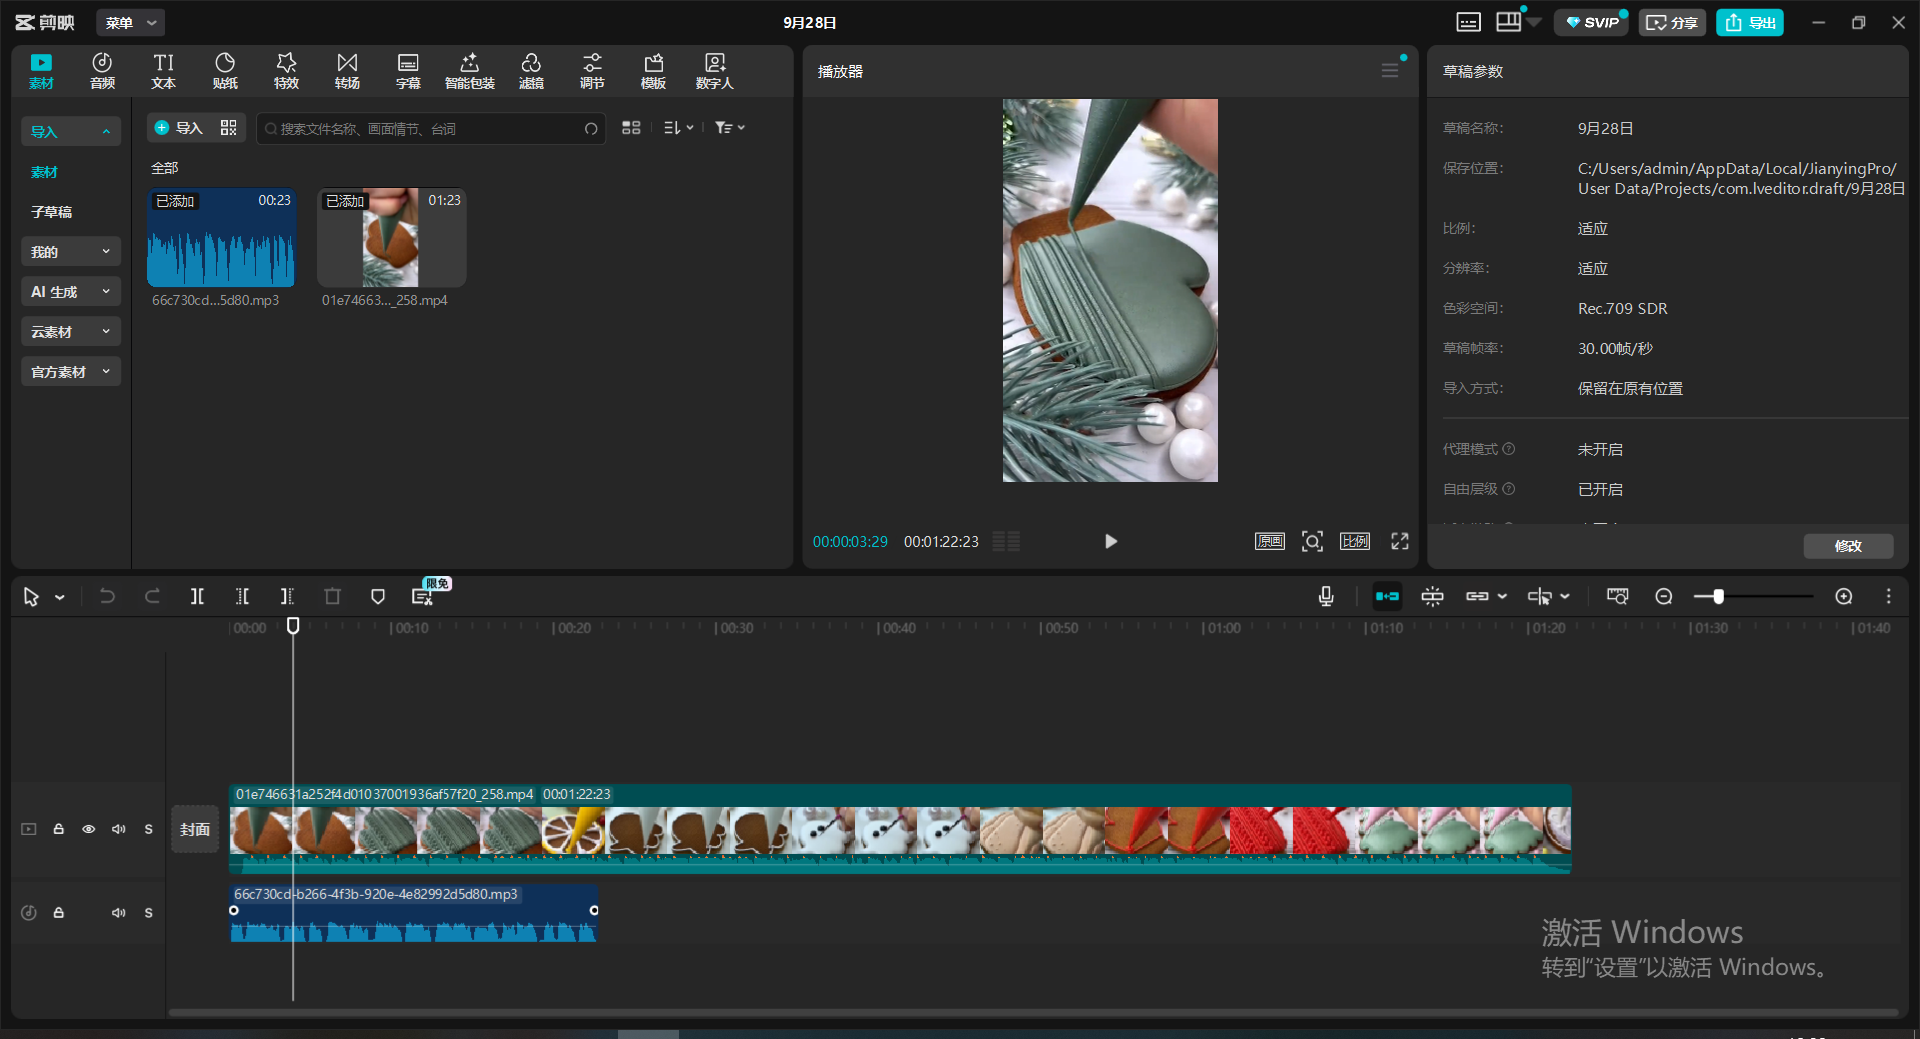Open the player panel menu icon
Image resolution: width=1920 pixels, height=1039 pixels.
point(1390,70)
